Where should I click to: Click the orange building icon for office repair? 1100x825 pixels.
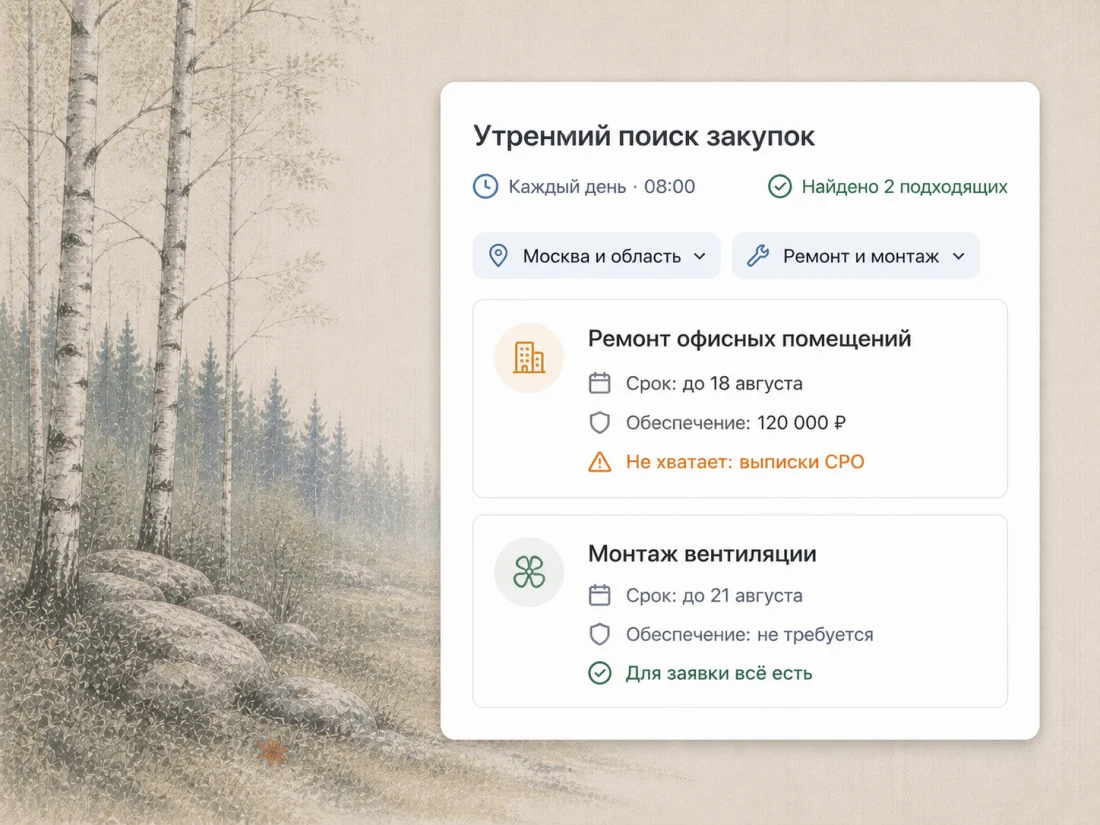point(529,357)
